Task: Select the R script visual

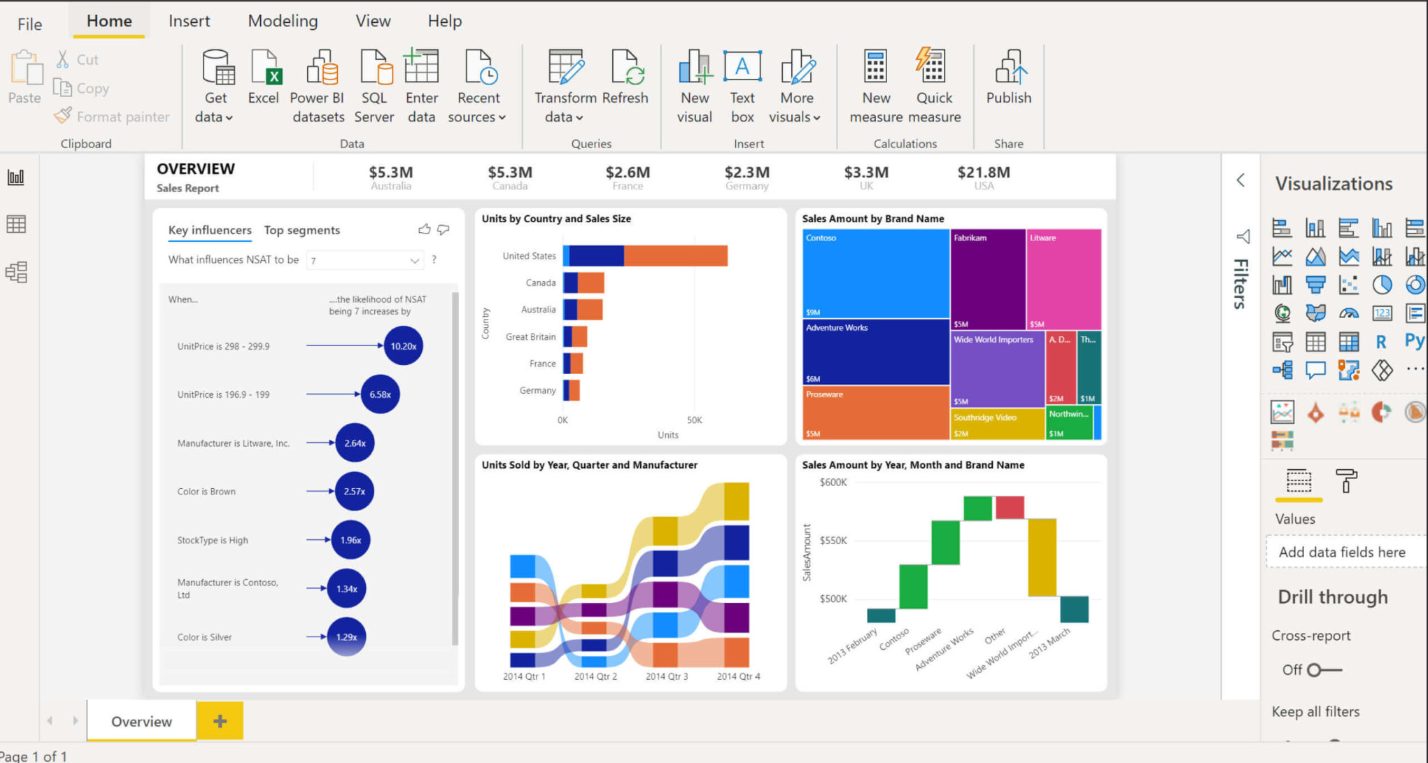Action: [x=1382, y=341]
